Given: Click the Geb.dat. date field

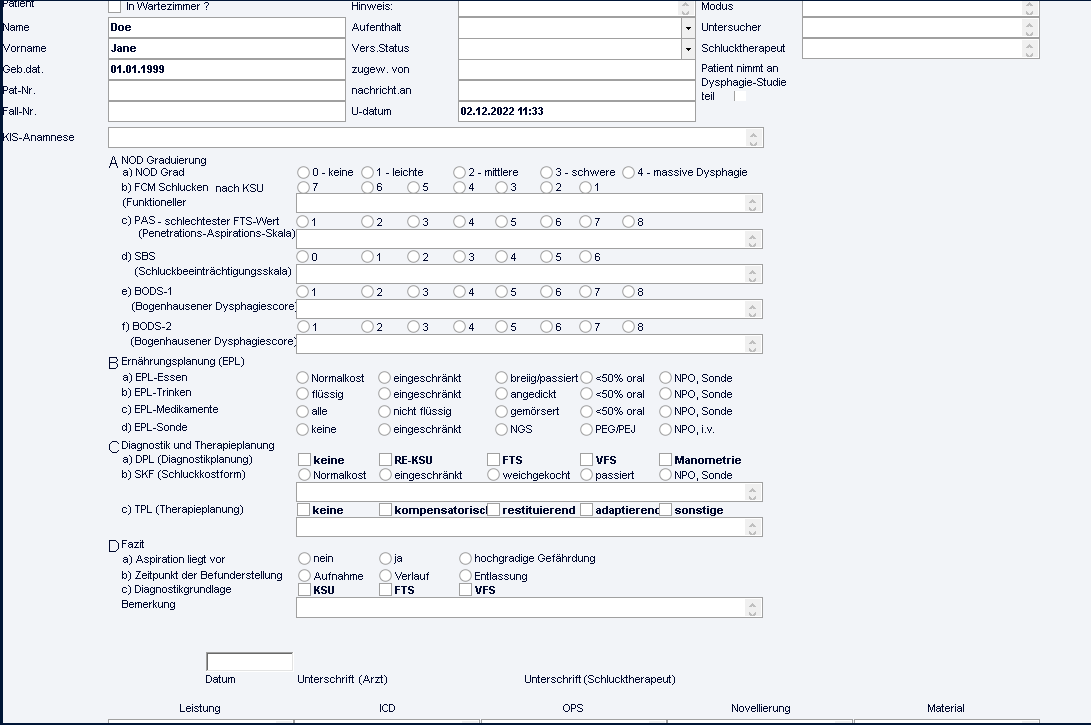Looking at the screenshot, I should pyautogui.click(x=227, y=70).
